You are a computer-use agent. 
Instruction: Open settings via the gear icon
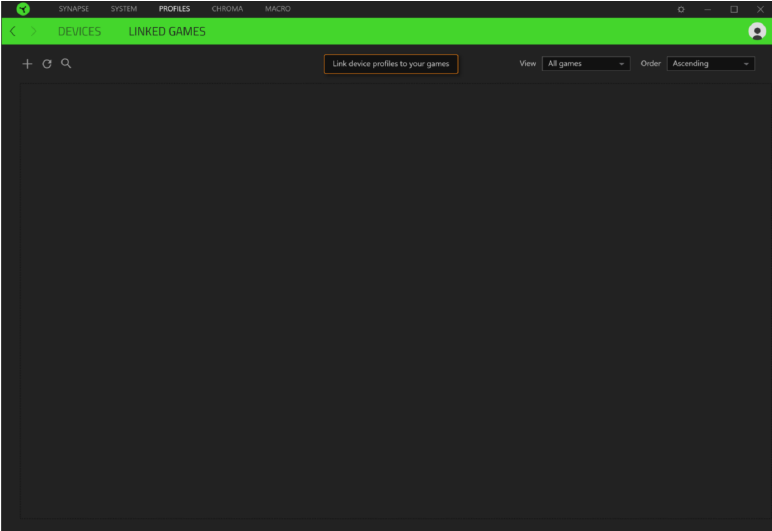(681, 9)
